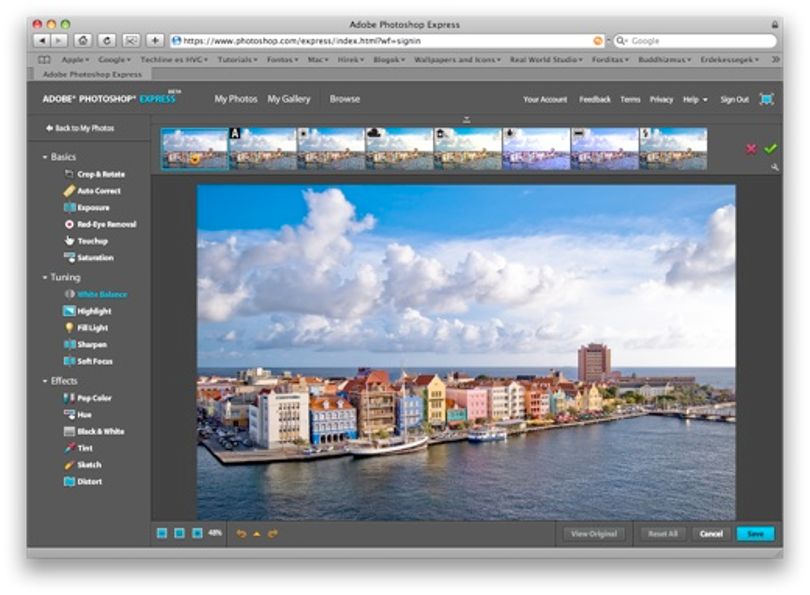This screenshot has width=810, height=595.
Task: Toggle the full screen mode icon
Action: tap(767, 99)
